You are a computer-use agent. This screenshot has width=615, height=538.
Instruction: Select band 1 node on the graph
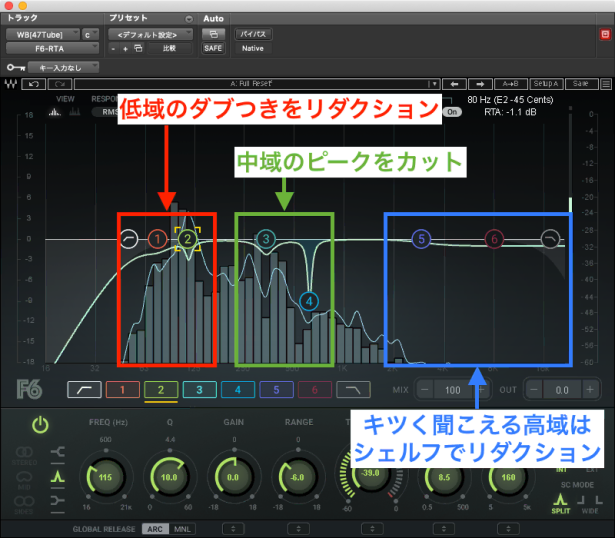tap(157, 239)
